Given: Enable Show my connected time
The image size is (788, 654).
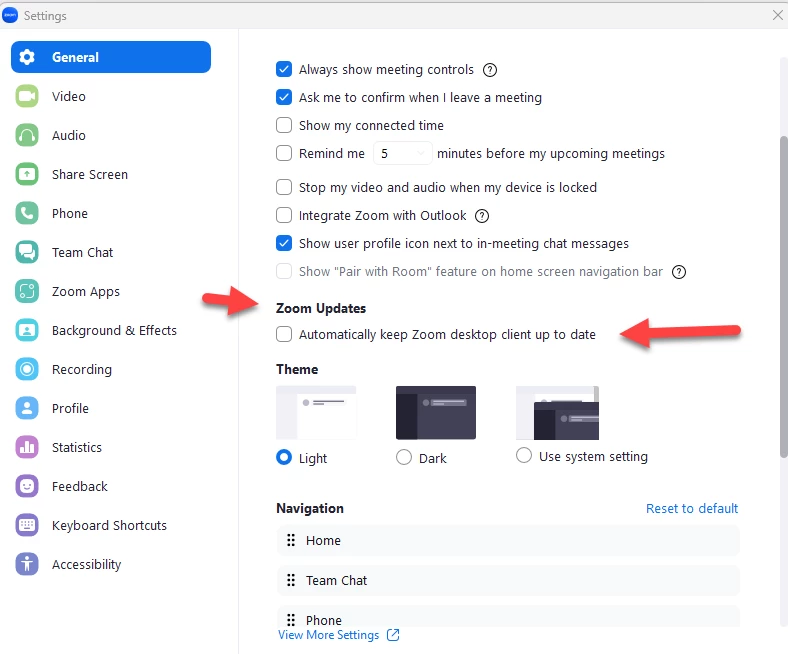Looking at the screenshot, I should click(284, 125).
